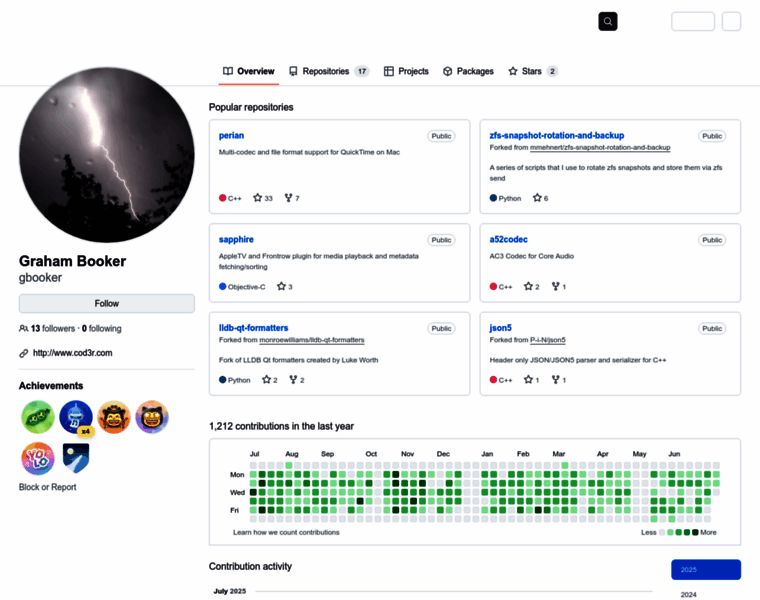
Task: Click the blank wide button in top-right header
Action: point(693,21)
